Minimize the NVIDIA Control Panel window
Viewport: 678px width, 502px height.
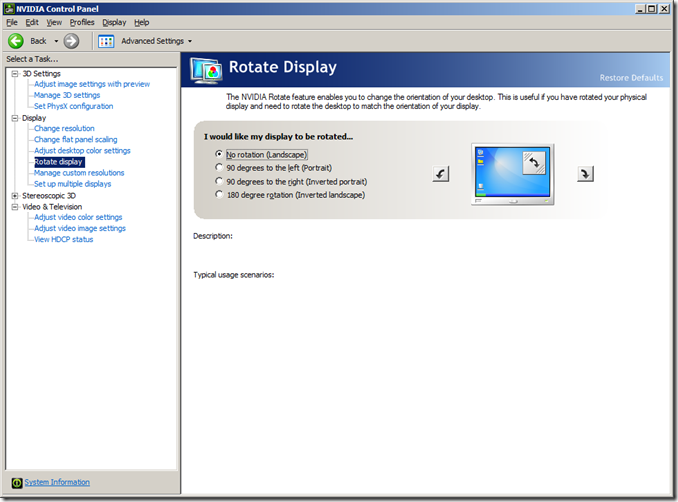(x=641, y=9)
